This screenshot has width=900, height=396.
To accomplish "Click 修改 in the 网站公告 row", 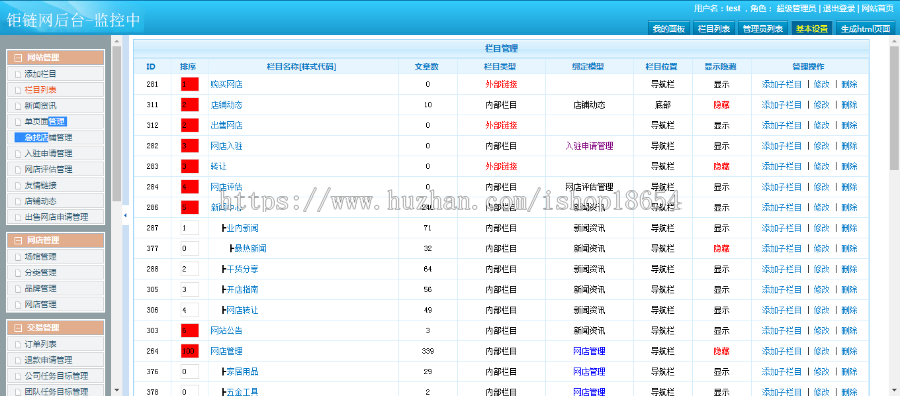I will tap(821, 331).
